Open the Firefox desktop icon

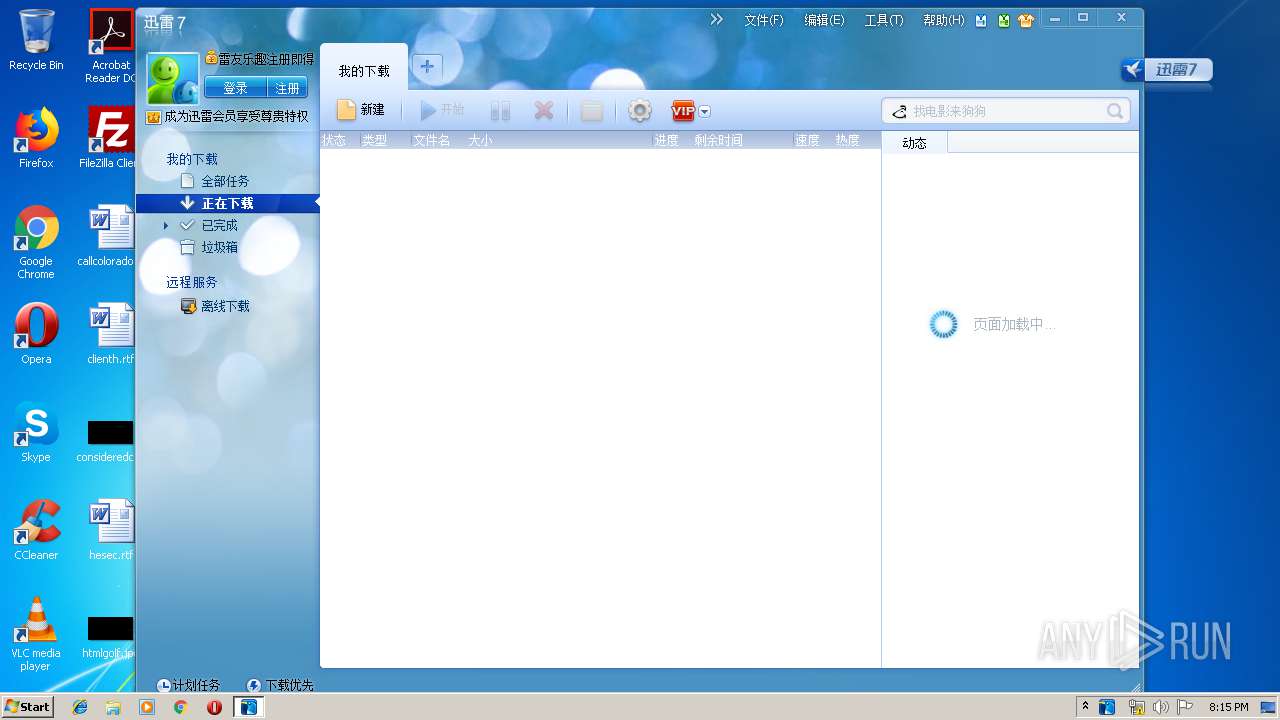pyautogui.click(x=36, y=138)
